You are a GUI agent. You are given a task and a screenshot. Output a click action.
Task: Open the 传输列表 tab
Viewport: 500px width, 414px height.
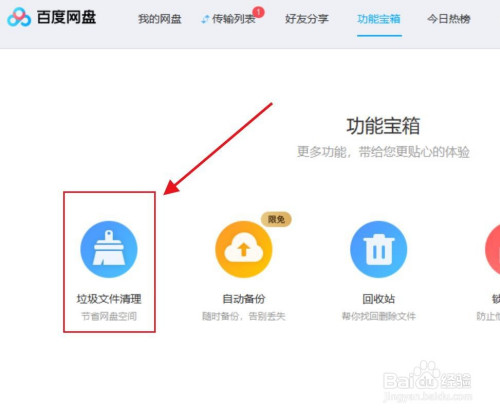pyautogui.click(x=233, y=19)
